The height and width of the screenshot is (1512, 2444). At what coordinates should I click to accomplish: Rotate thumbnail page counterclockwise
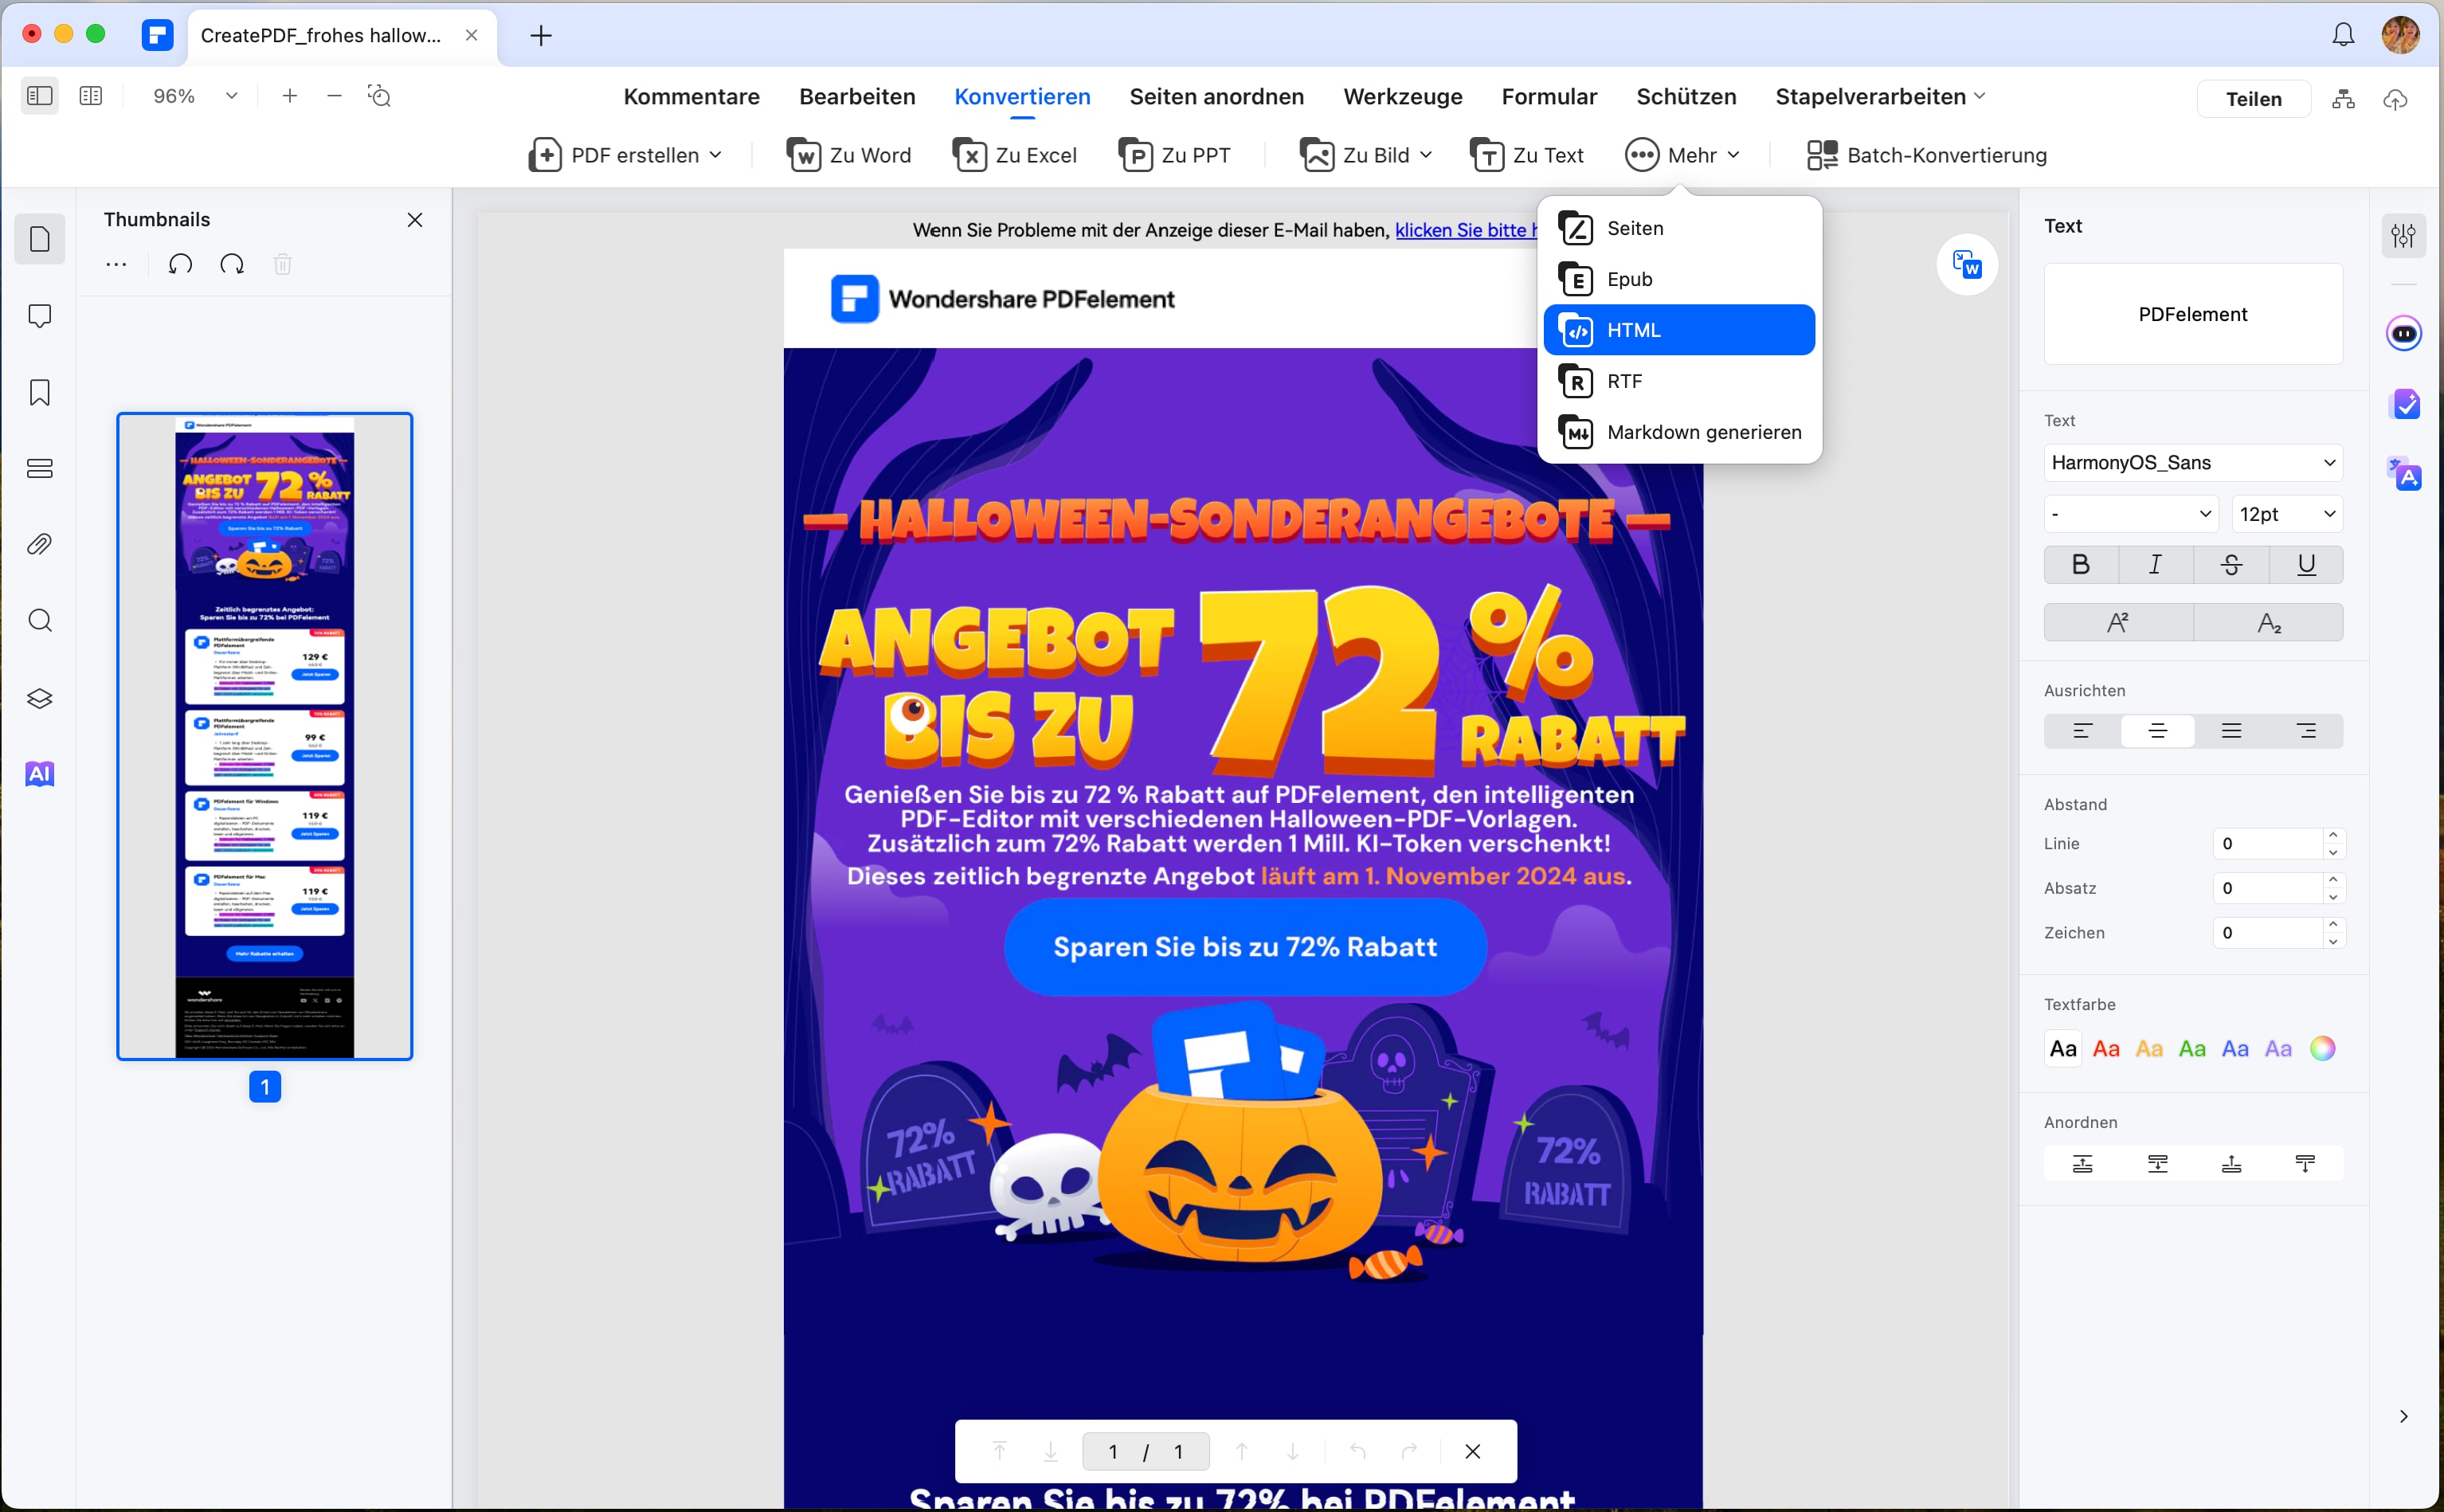[x=180, y=264]
